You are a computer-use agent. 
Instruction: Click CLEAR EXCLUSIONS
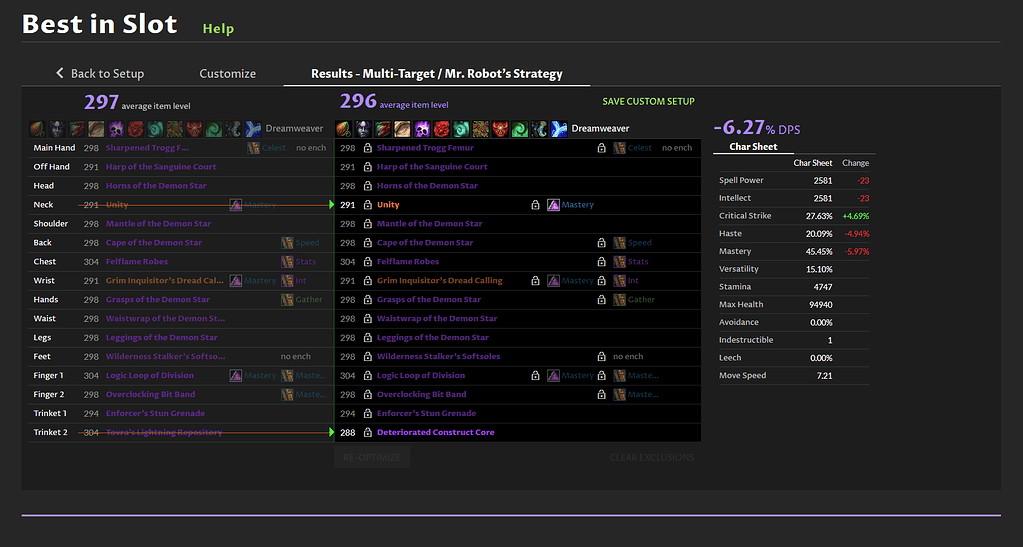(x=651, y=458)
